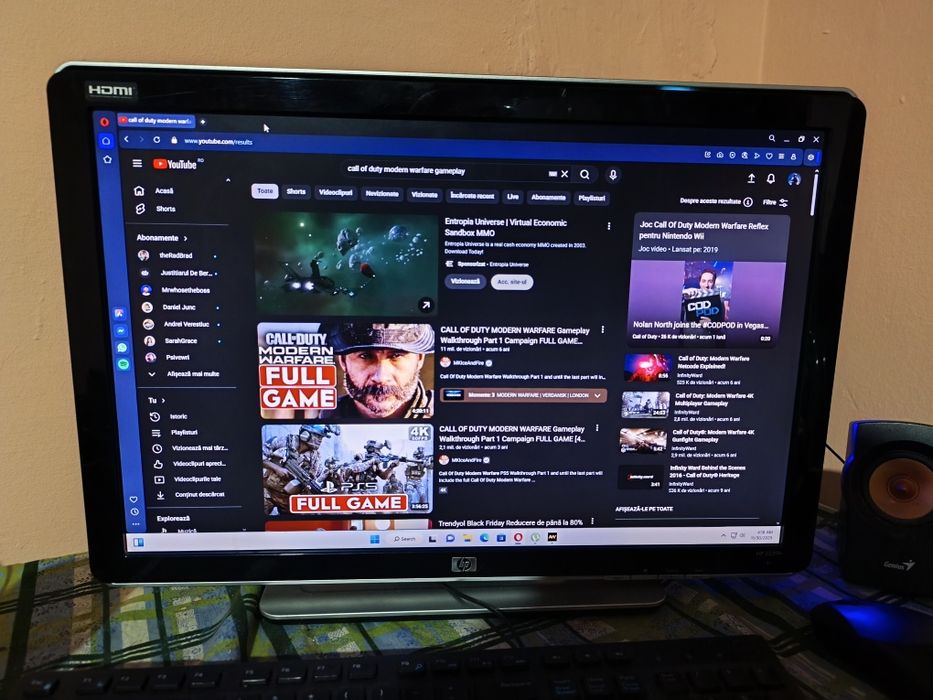
Task: Expand Moments MODERN WARFARE VERDANSK LONDON chevron
Action: [x=597, y=396]
